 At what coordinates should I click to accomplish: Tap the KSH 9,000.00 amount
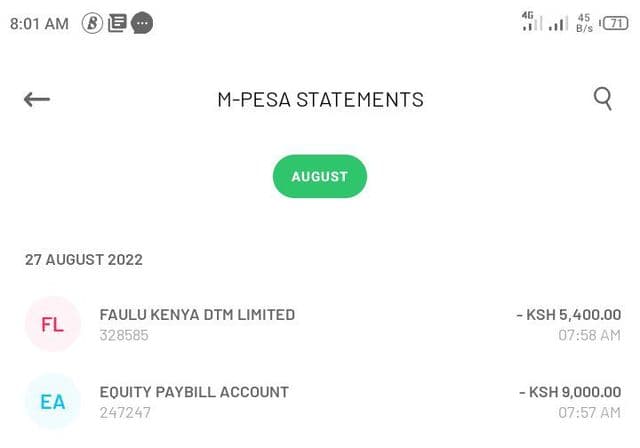pos(570,392)
